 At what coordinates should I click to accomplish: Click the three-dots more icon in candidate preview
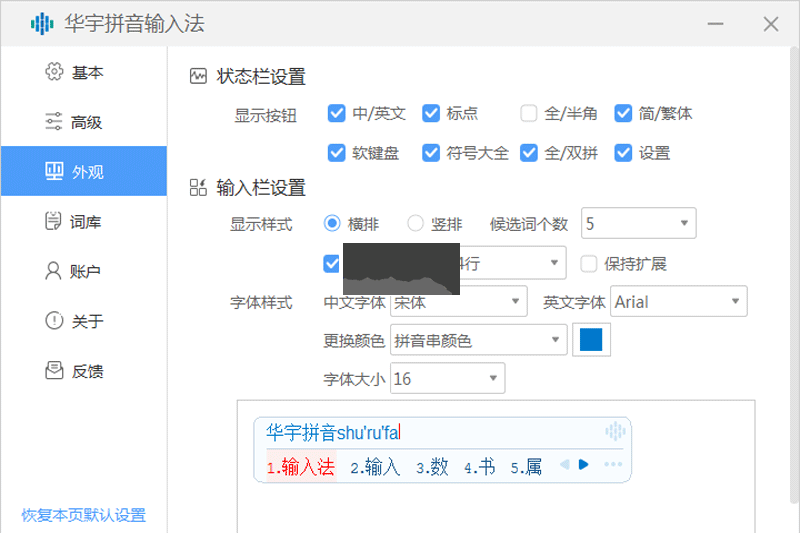(x=613, y=464)
